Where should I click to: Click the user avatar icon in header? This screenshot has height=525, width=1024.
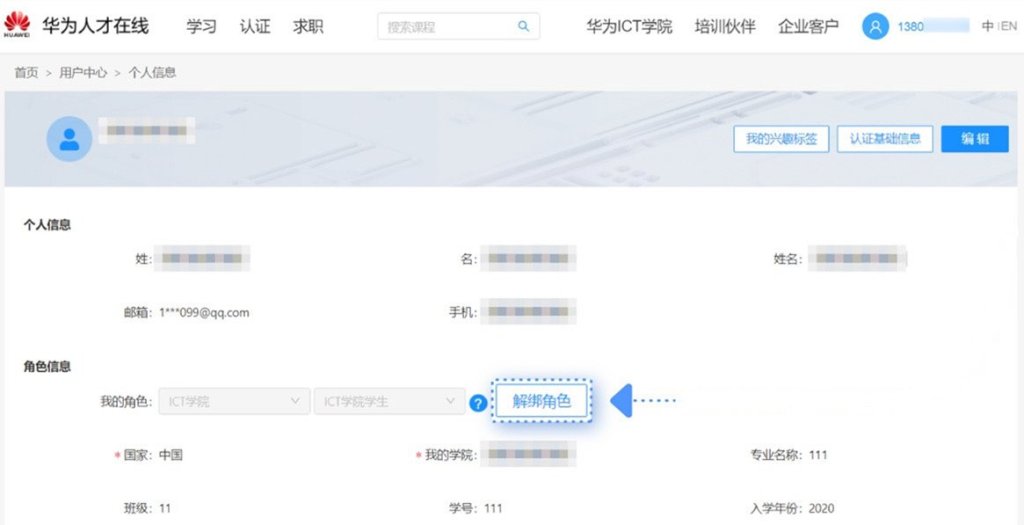(x=875, y=27)
